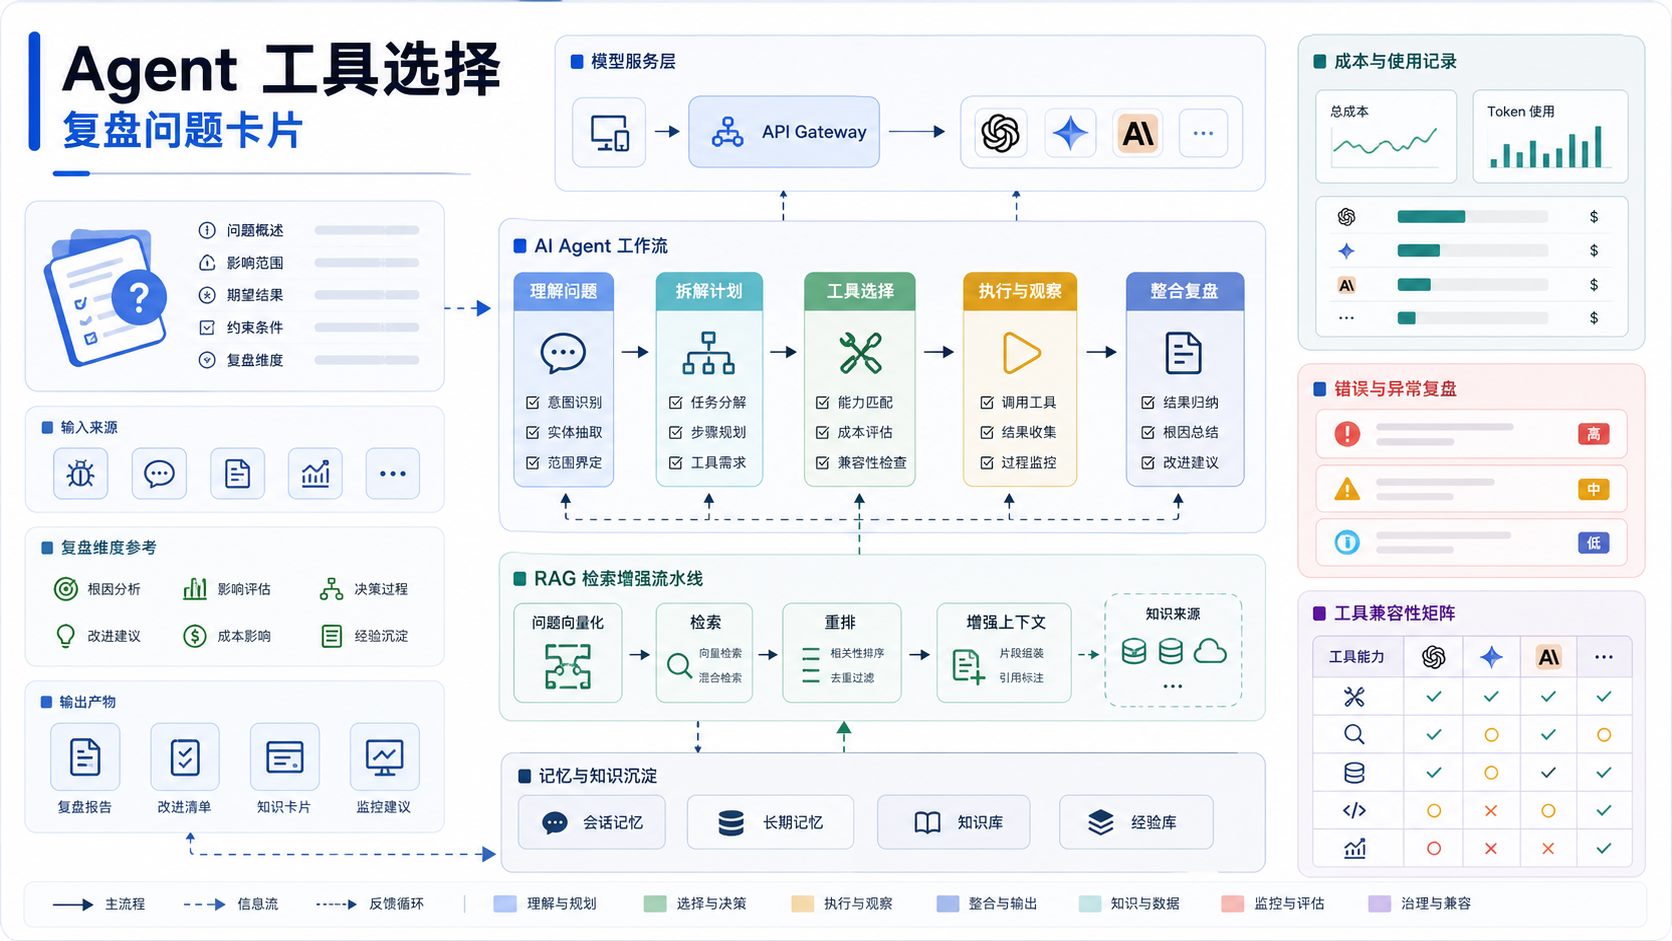The height and width of the screenshot is (941, 1672).
Task: Click the 增强上下文 card
Action: pos(1005,652)
